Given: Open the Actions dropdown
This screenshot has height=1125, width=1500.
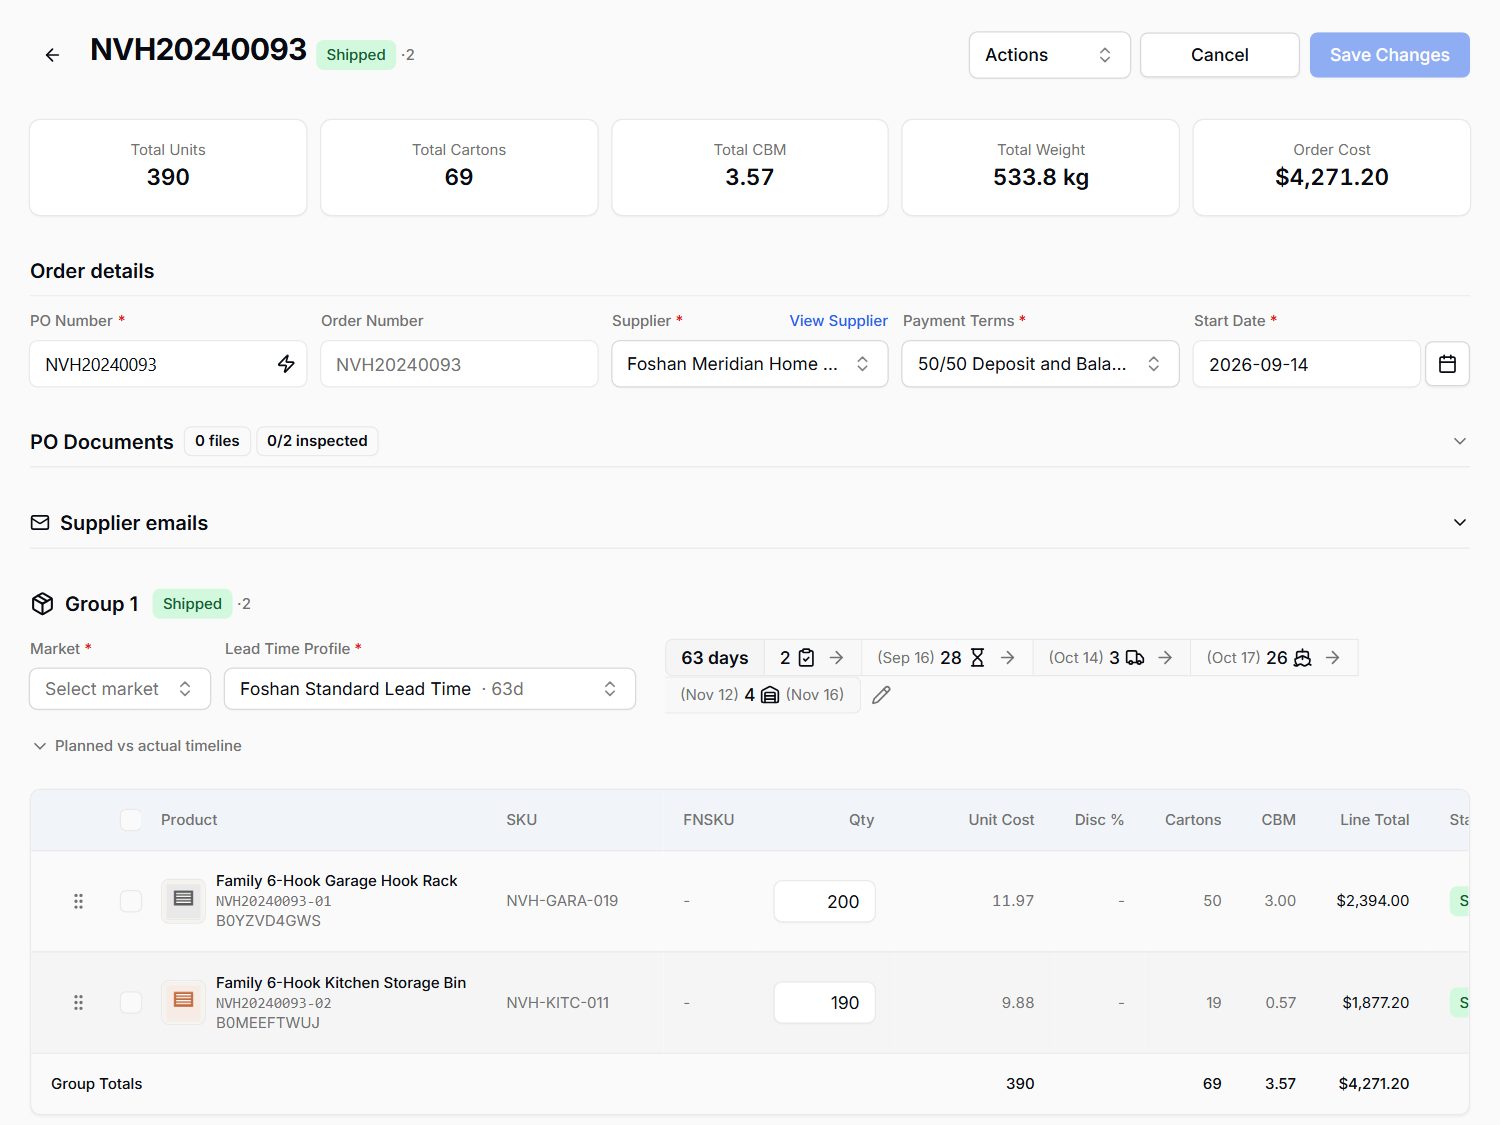Looking at the screenshot, I should 1049,55.
